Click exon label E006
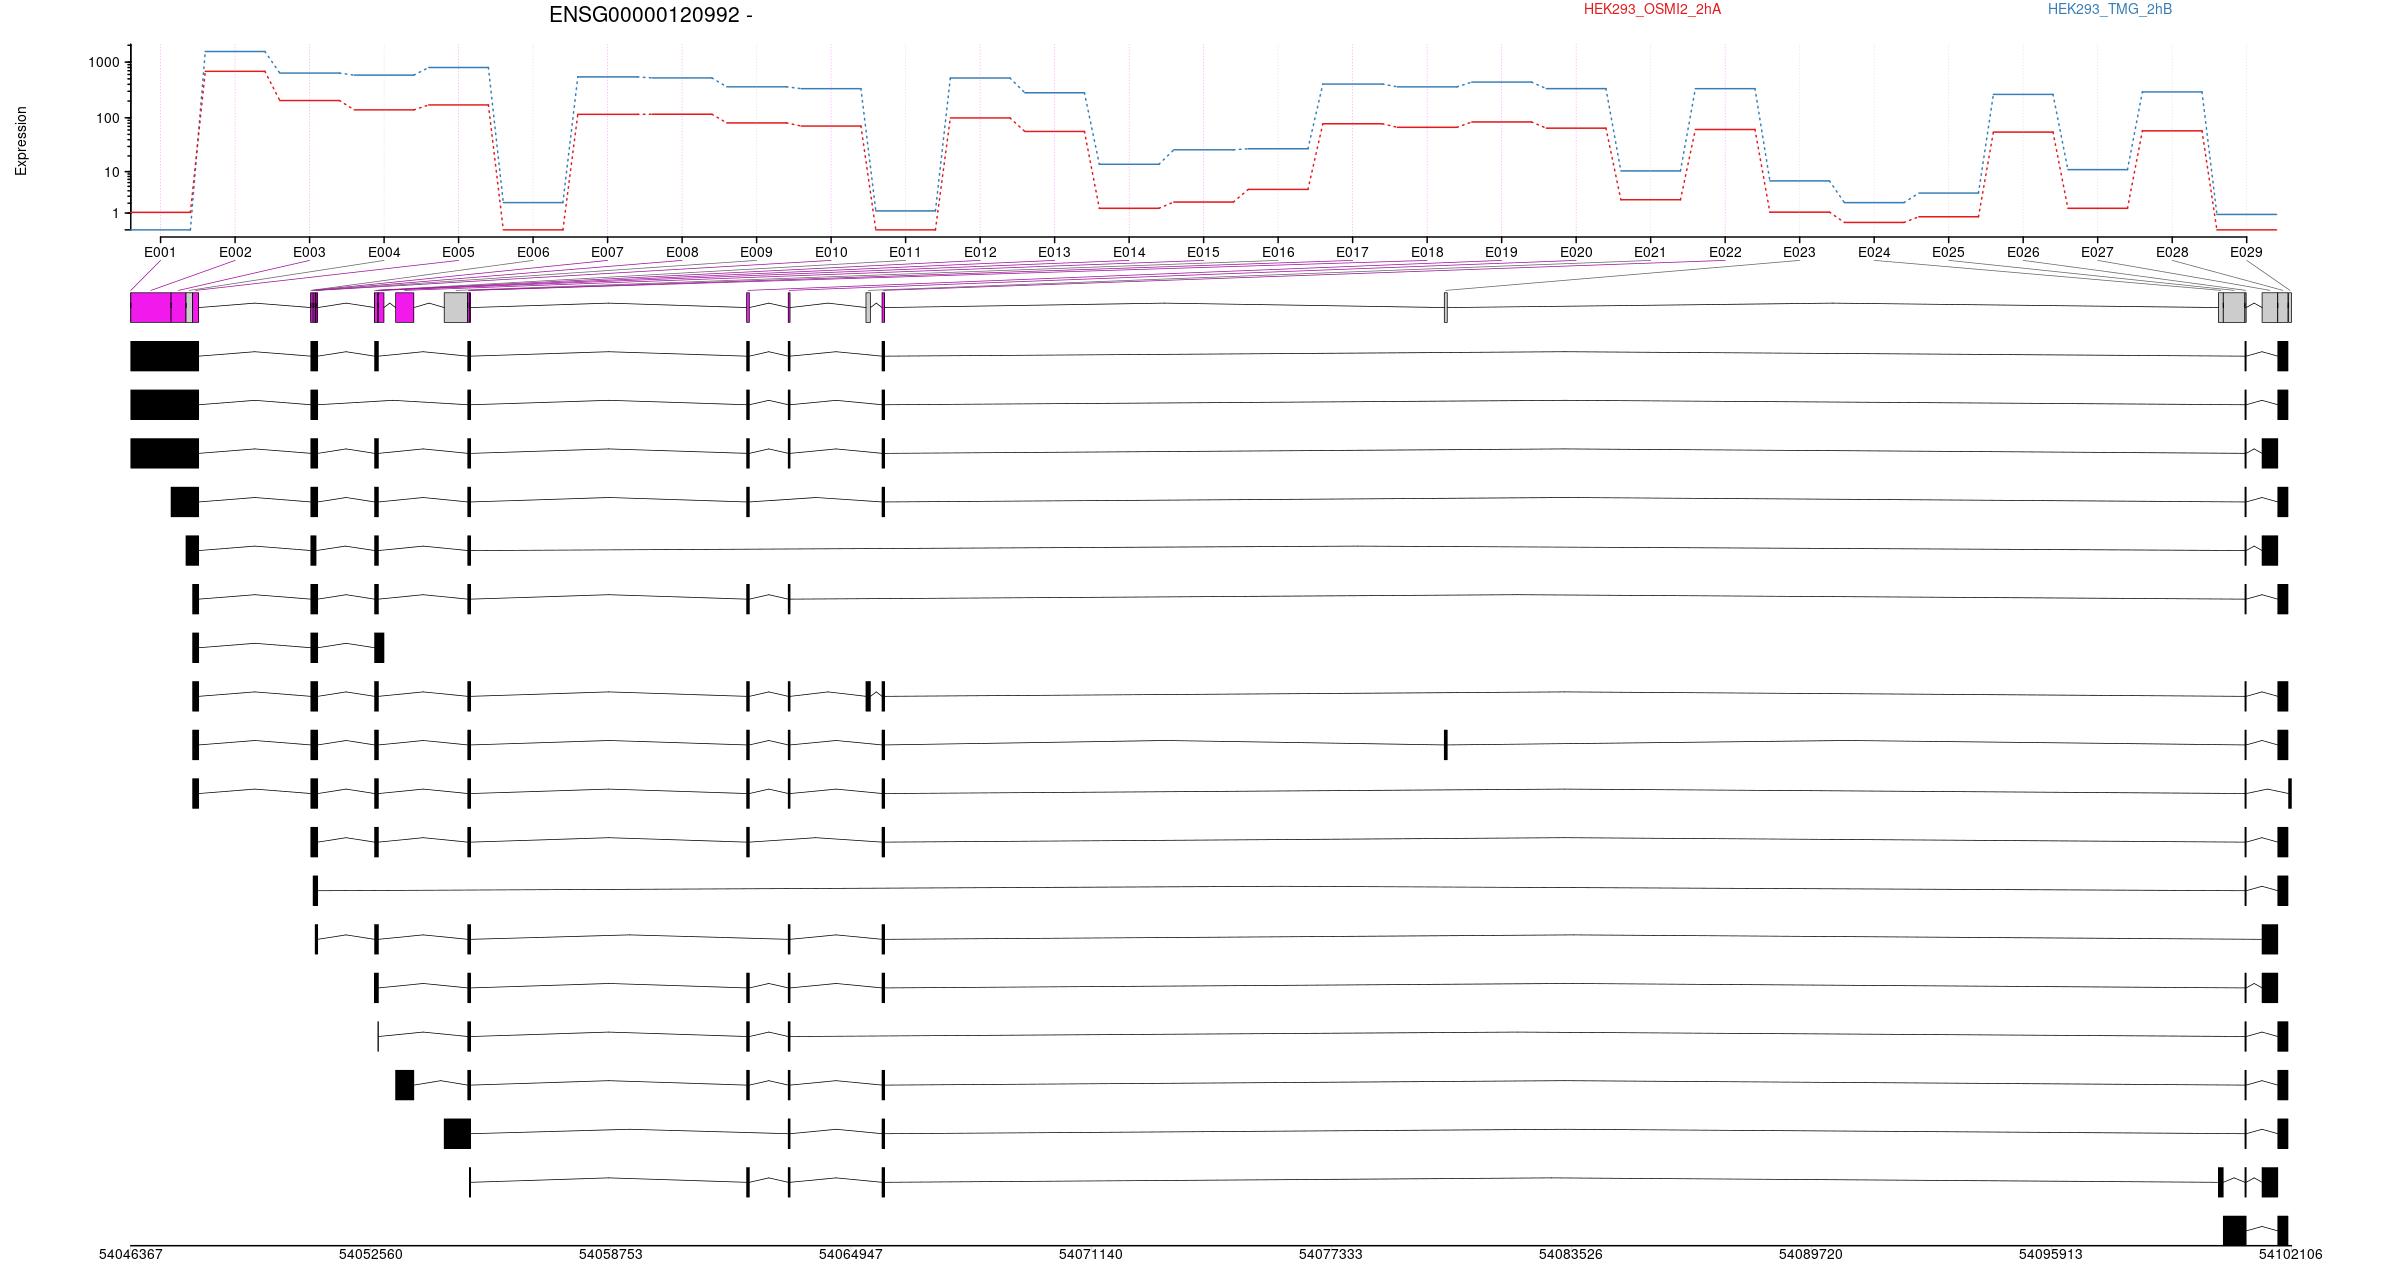The height and width of the screenshot is (1270, 2400). [x=533, y=253]
